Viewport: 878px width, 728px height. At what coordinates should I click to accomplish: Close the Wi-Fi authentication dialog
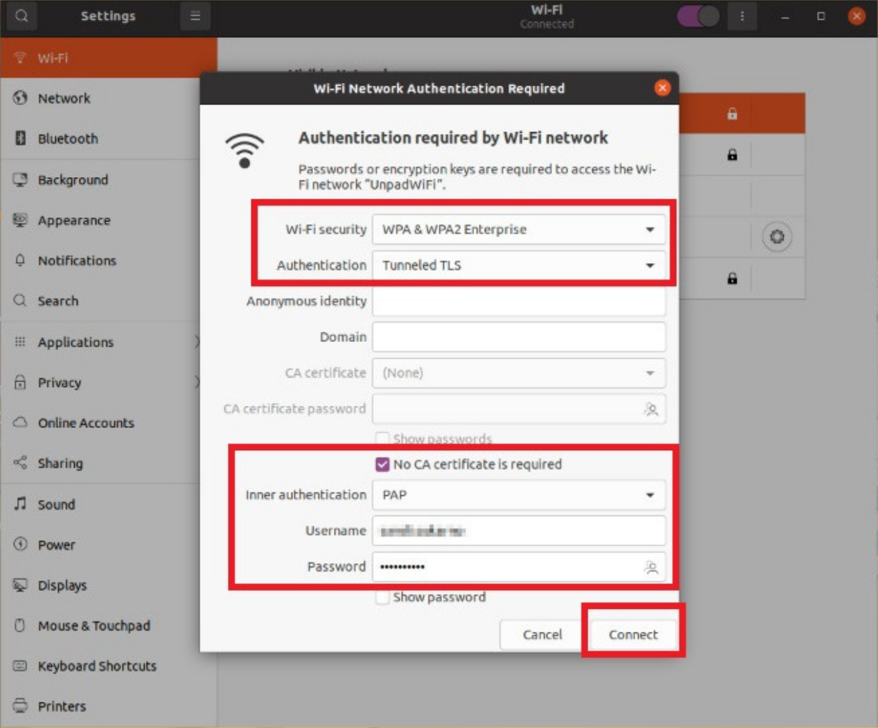662,88
